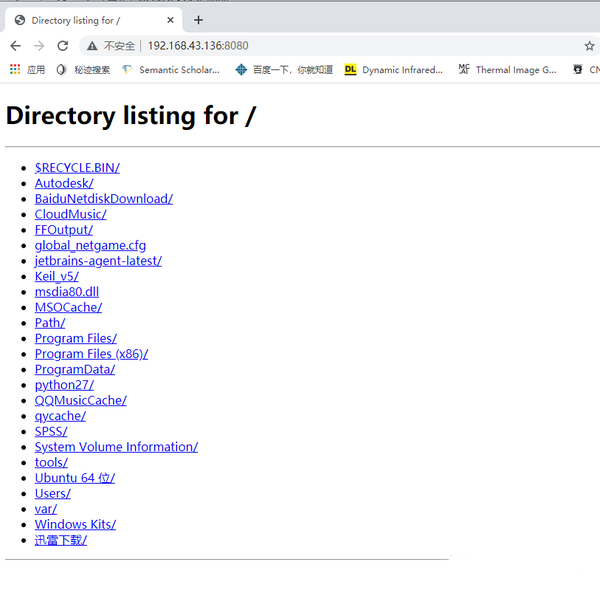This screenshot has width=600, height=590.
Task: Click the browser forward arrow
Action: [x=39, y=46]
